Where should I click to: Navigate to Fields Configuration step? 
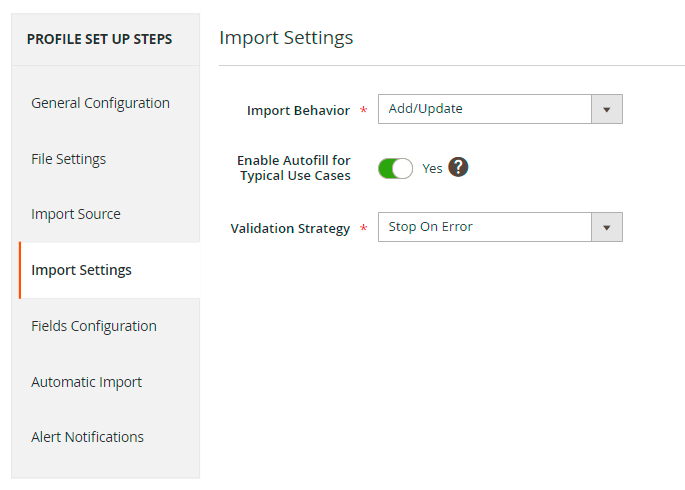pyautogui.click(x=94, y=326)
